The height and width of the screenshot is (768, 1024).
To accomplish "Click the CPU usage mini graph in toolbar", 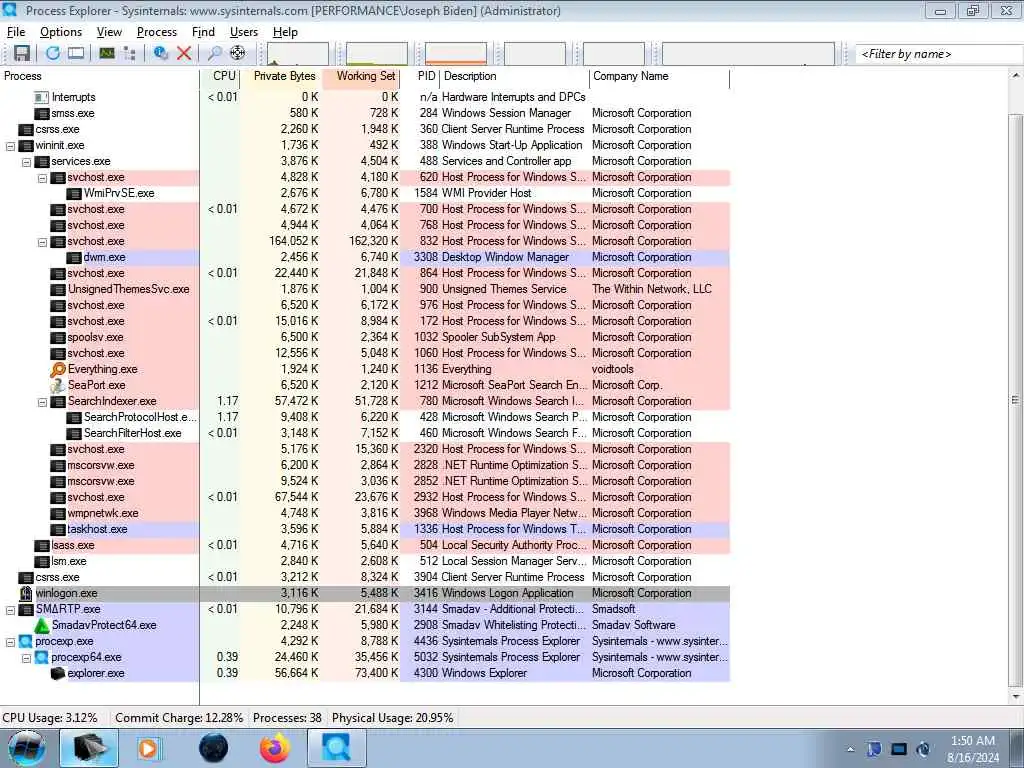I will point(298,54).
